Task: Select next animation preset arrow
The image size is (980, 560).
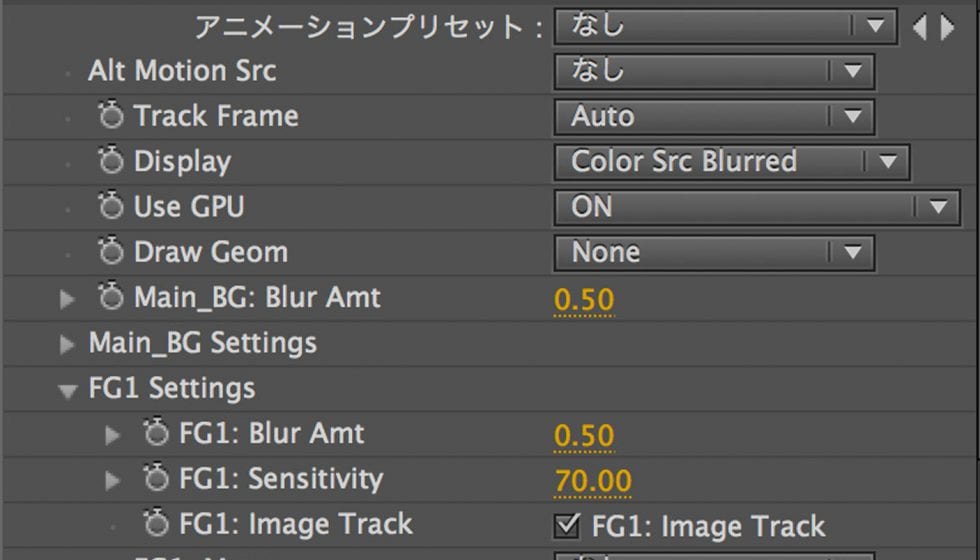Action: coord(948,28)
